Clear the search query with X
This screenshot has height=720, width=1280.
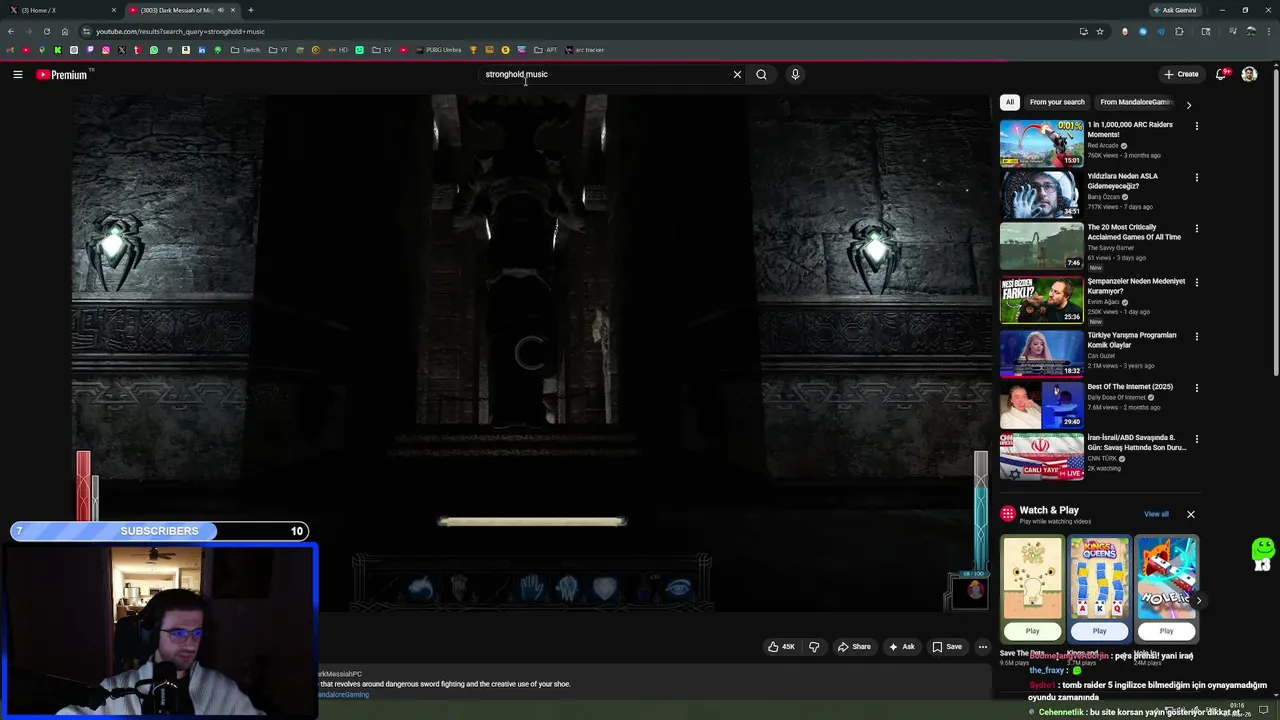(x=737, y=74)
